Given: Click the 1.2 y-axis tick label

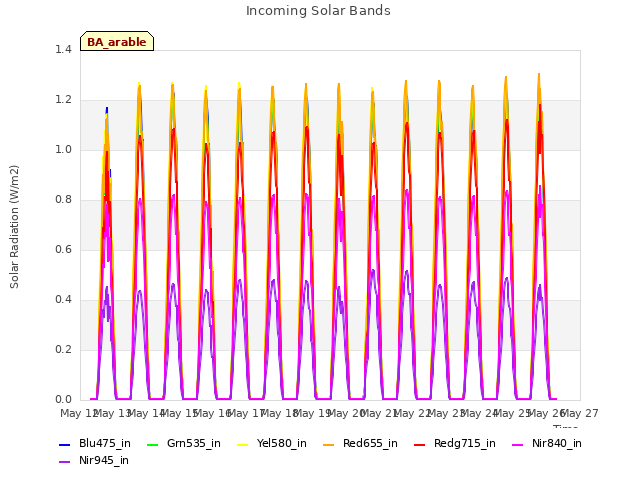Looking at the screenshot, I should coord(63,100).
